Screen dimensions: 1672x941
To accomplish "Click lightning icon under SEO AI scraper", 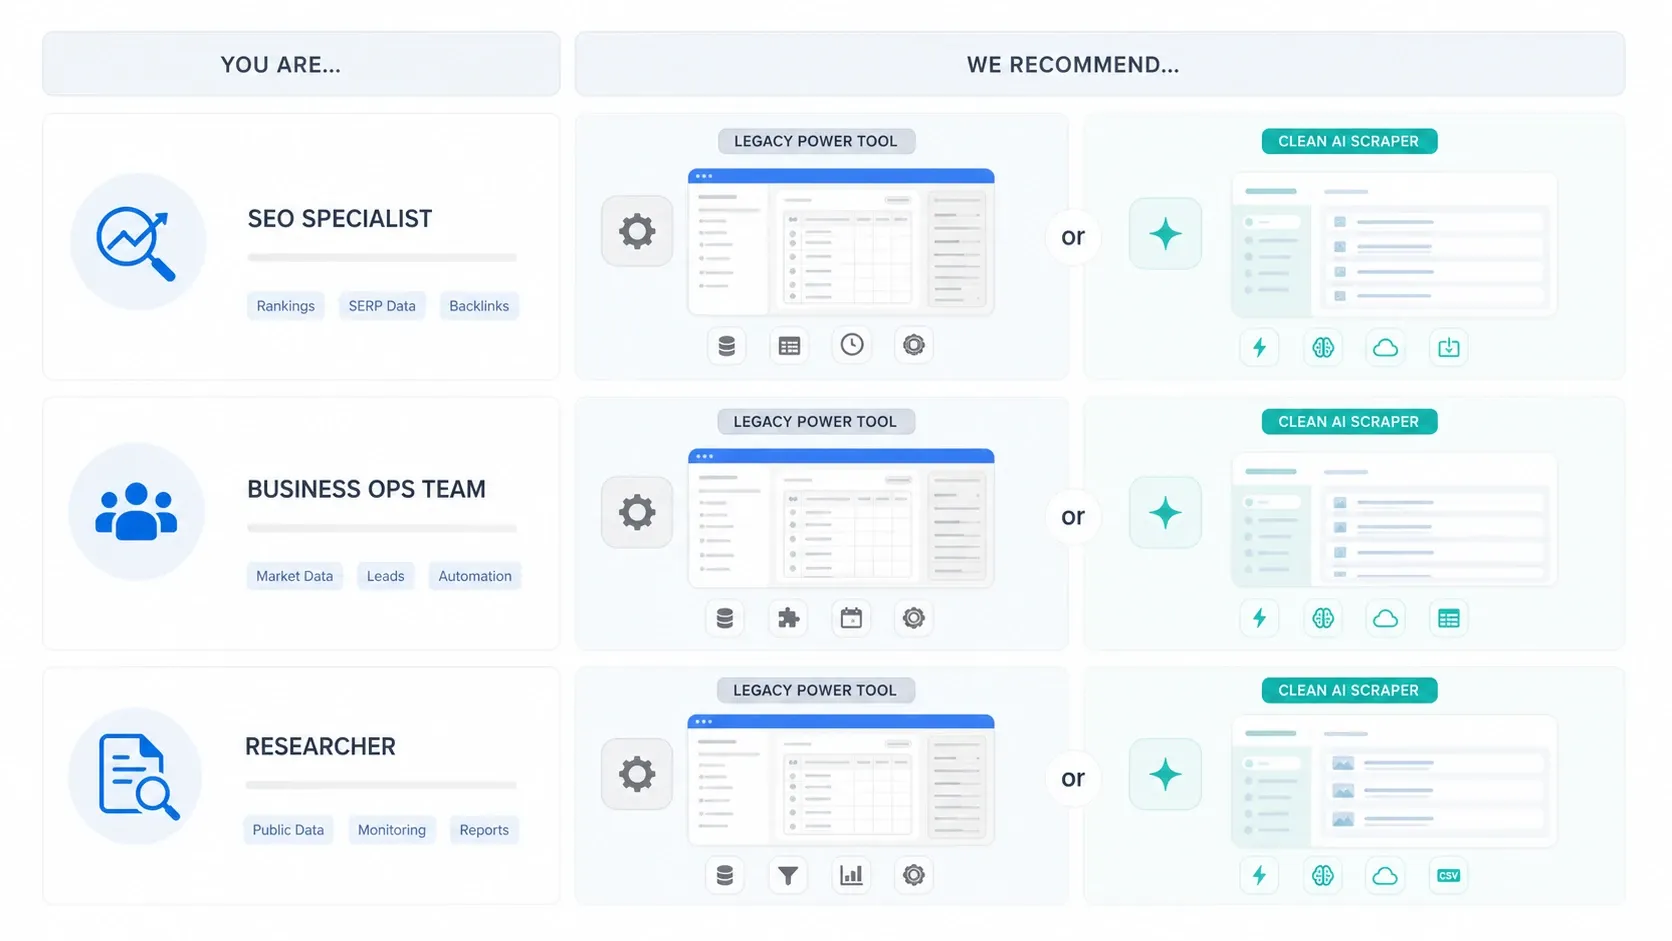I will [x=1259, y=348].
